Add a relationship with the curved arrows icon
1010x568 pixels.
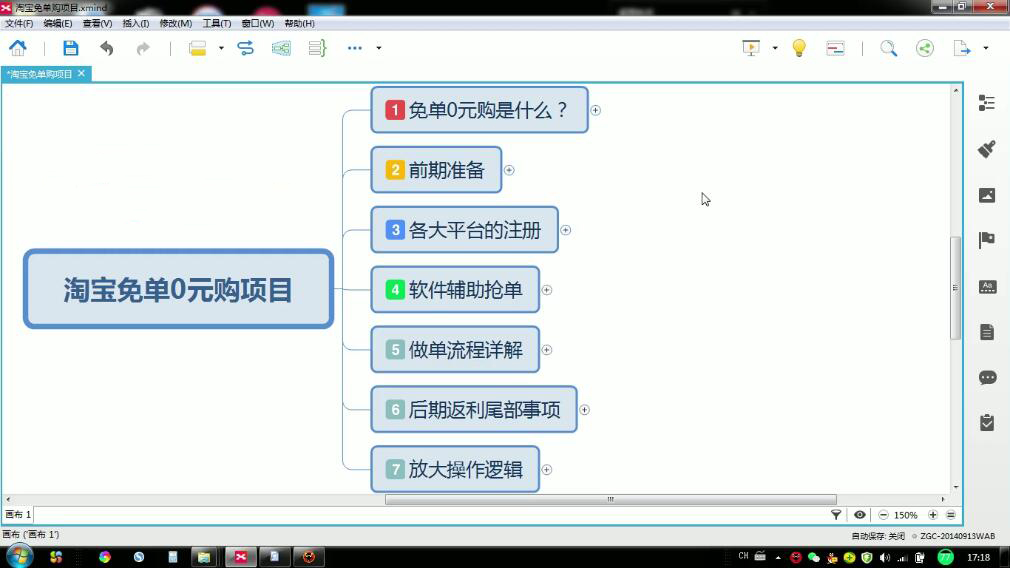pyautogui.click(x=245, y=48)
